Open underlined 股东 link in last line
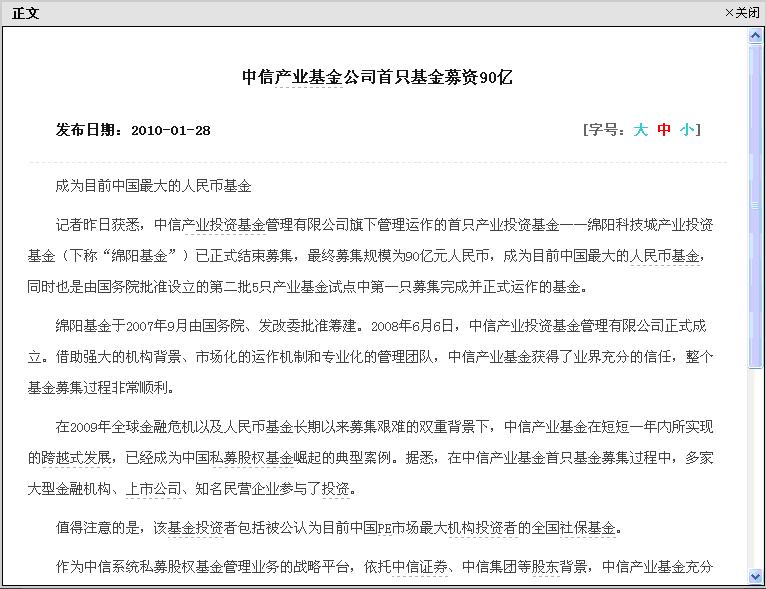This screenshot has width=766, height=589. (x=545, y=567)
